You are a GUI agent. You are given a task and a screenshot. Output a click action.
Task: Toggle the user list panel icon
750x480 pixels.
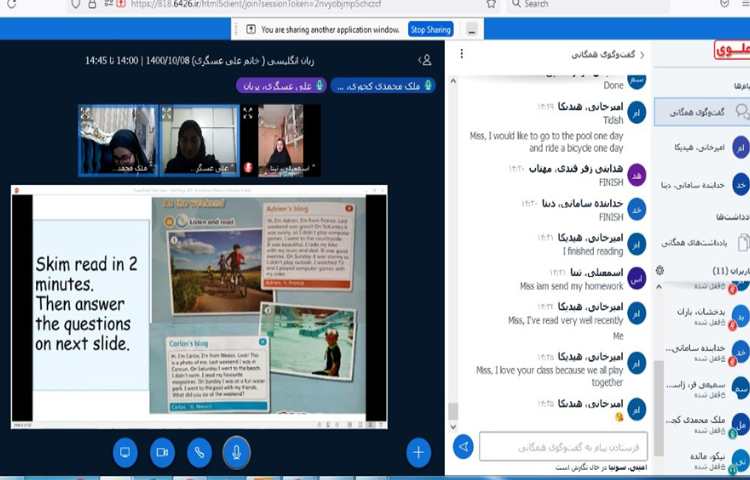(425, 60)
